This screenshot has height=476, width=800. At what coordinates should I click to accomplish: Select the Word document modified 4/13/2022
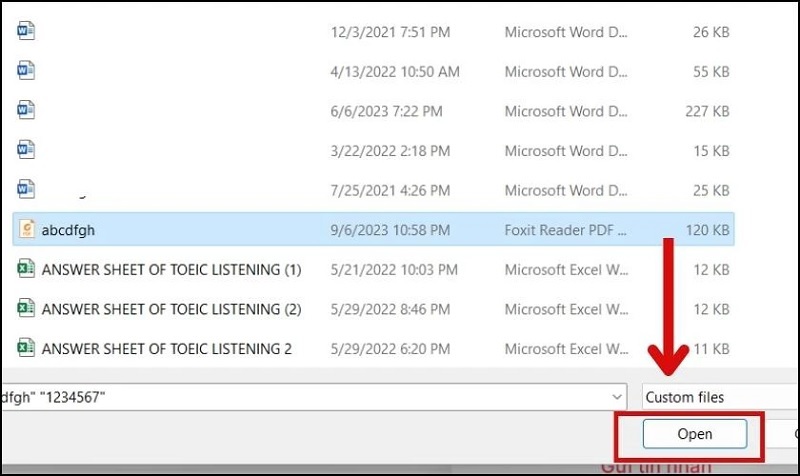coord(27,71)
